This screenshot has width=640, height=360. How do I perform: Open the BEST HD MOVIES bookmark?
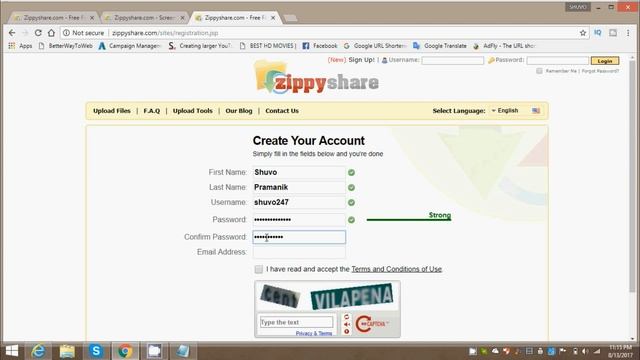click(x=268, y=46)
